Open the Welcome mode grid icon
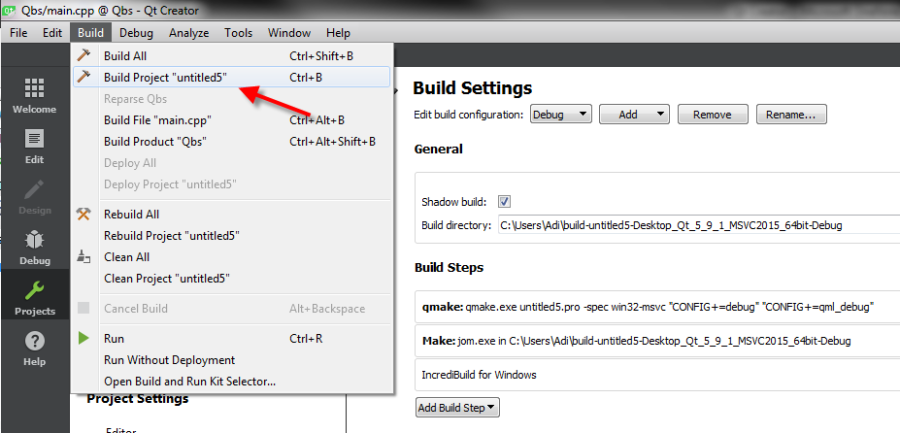Screen dimensions: 900x433 point(34,90)
